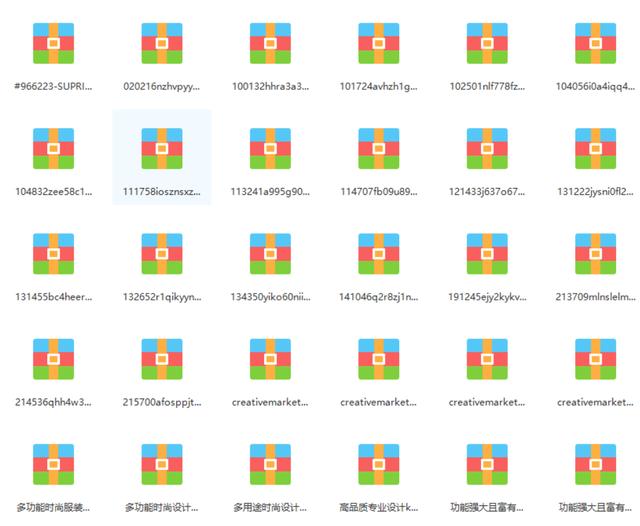Select the 134350yiko60nii... archive icon
This screenshot has width=640, height=526.
[270, 254]
